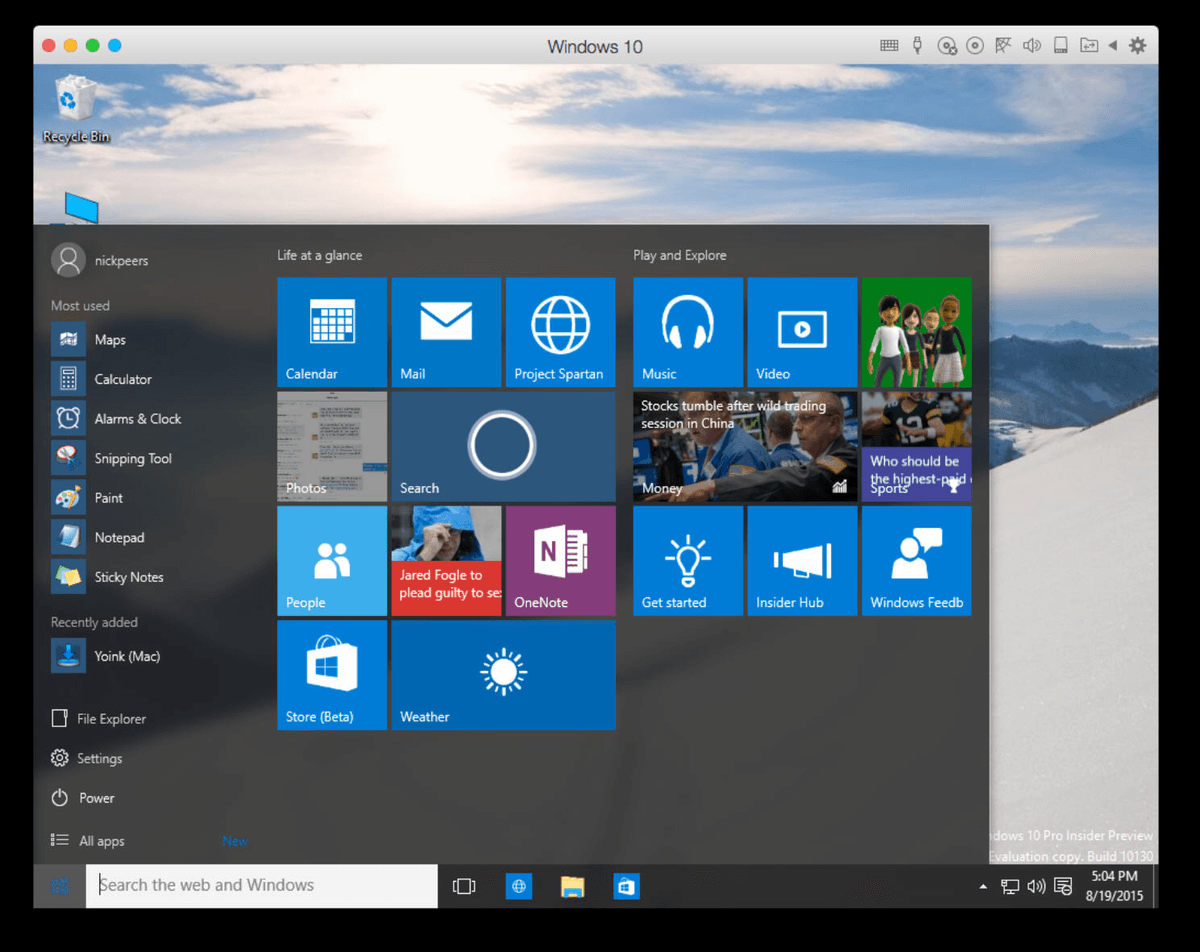Open Settings from the Start menu
1200x952 pixels.
96,758
